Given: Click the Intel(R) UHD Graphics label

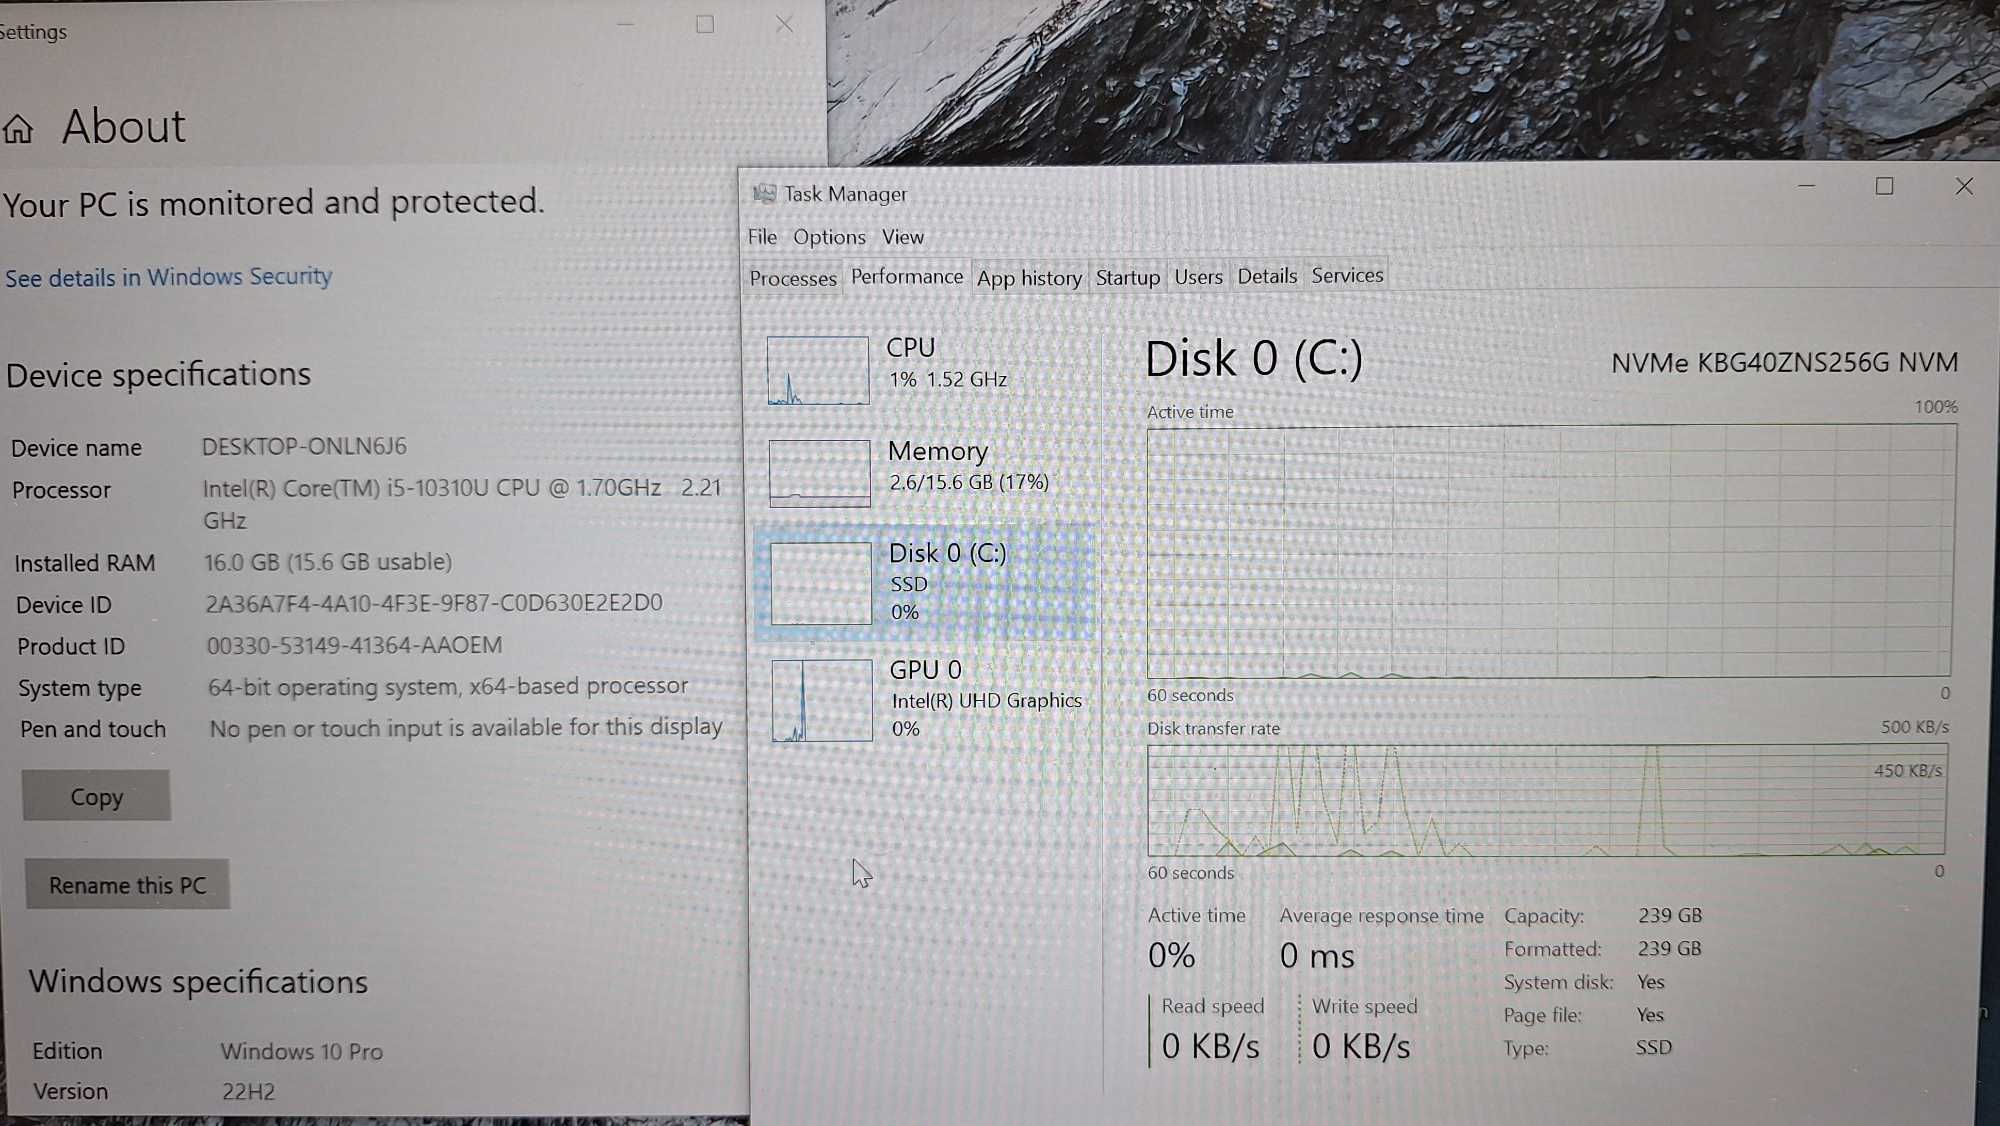Looking at the screenshot, I should (x=986, y=700).
